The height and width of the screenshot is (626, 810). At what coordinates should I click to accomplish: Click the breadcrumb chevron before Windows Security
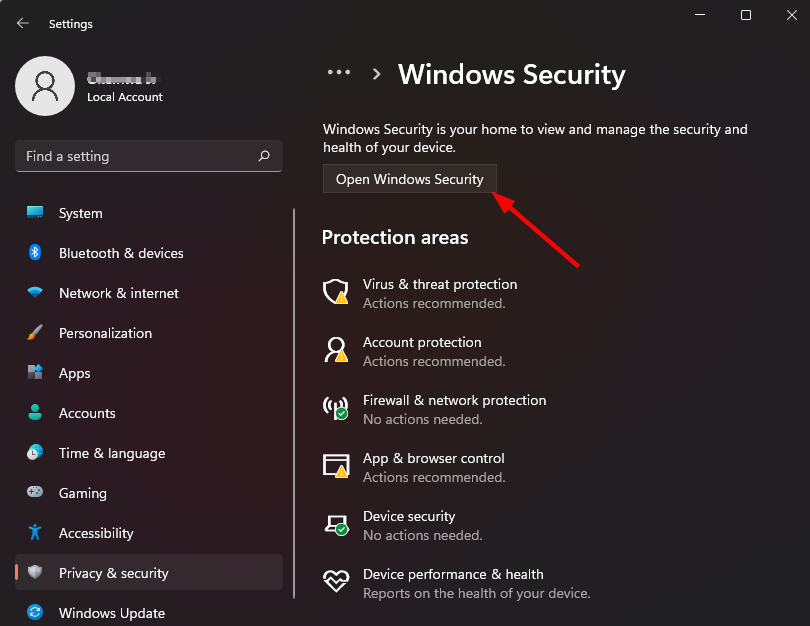pos(377,74)
